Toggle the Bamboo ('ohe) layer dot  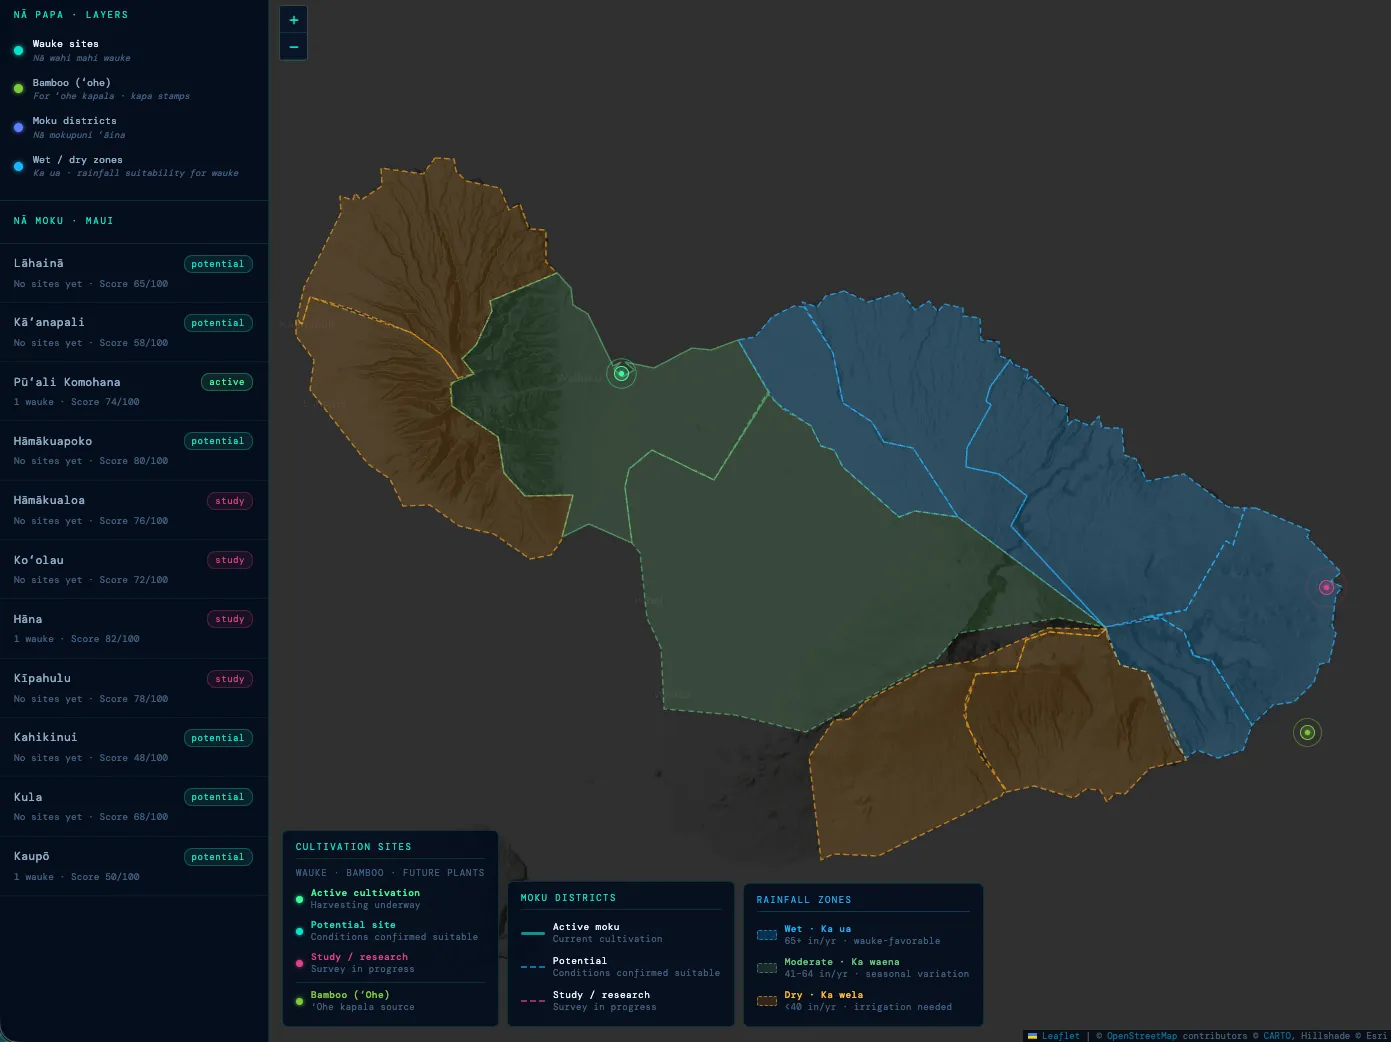pos(18,89)
